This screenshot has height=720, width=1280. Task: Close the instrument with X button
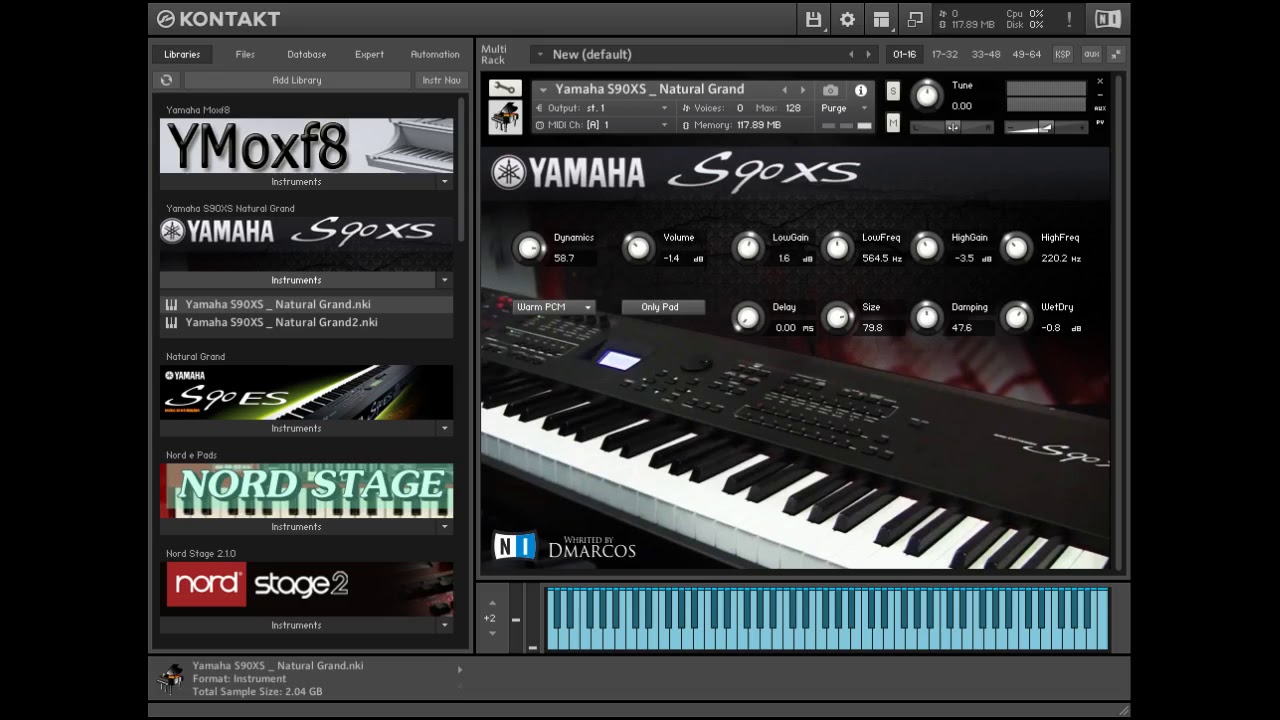click(x=1100, y=82)
